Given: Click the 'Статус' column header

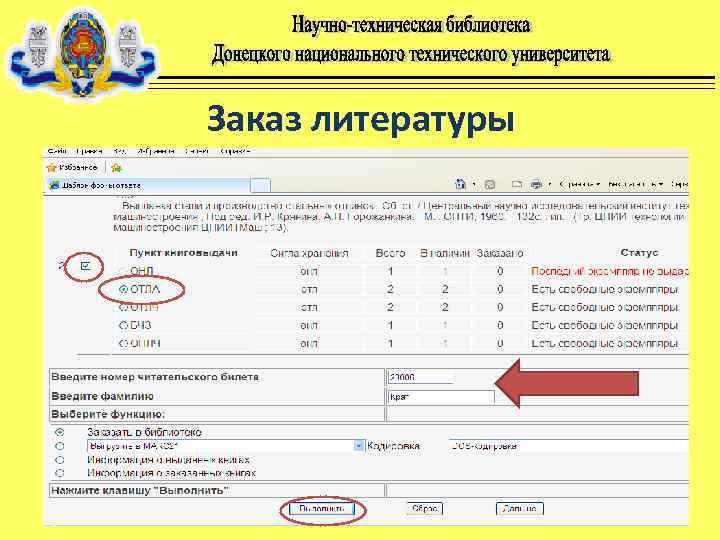Looking at the screenshot, I should pyautogui.click(x=639, y=253).
